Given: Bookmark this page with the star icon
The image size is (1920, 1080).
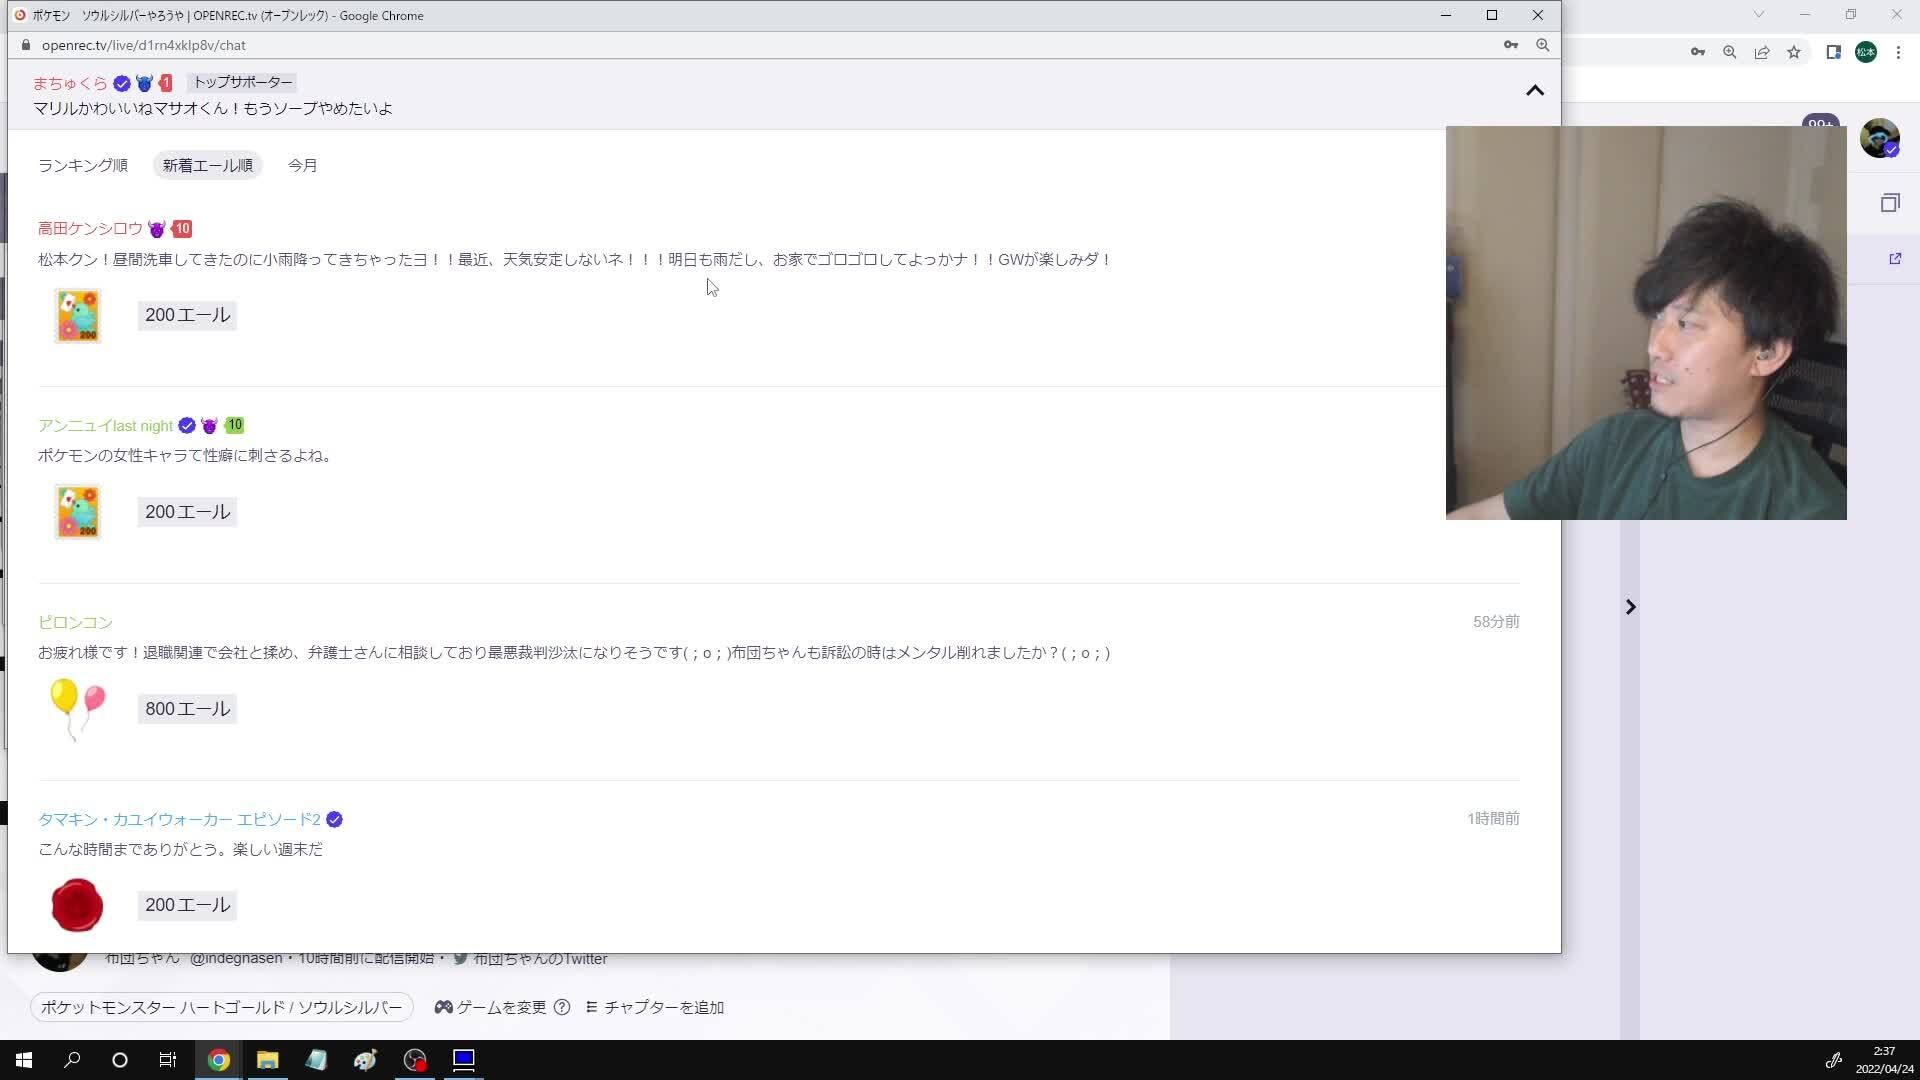Looking at the screenshot, I should 1794,52.
